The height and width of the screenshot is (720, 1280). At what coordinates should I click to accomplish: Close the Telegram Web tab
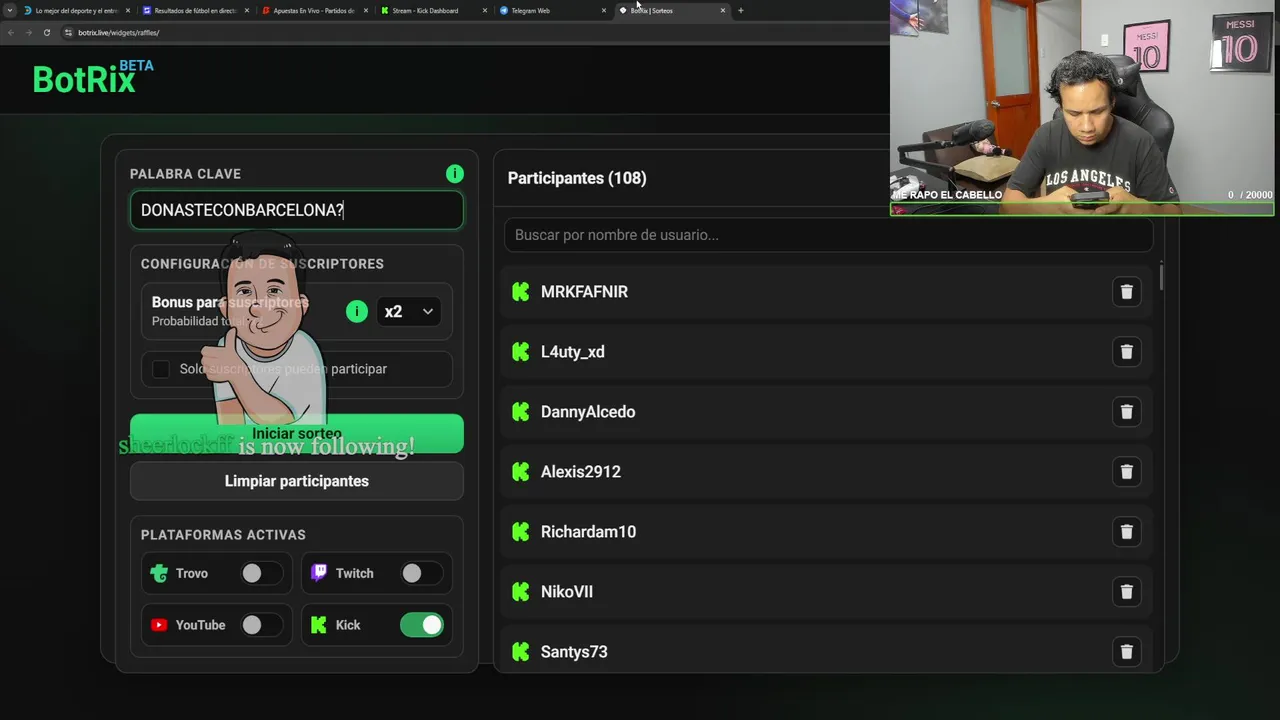[604, 10]
